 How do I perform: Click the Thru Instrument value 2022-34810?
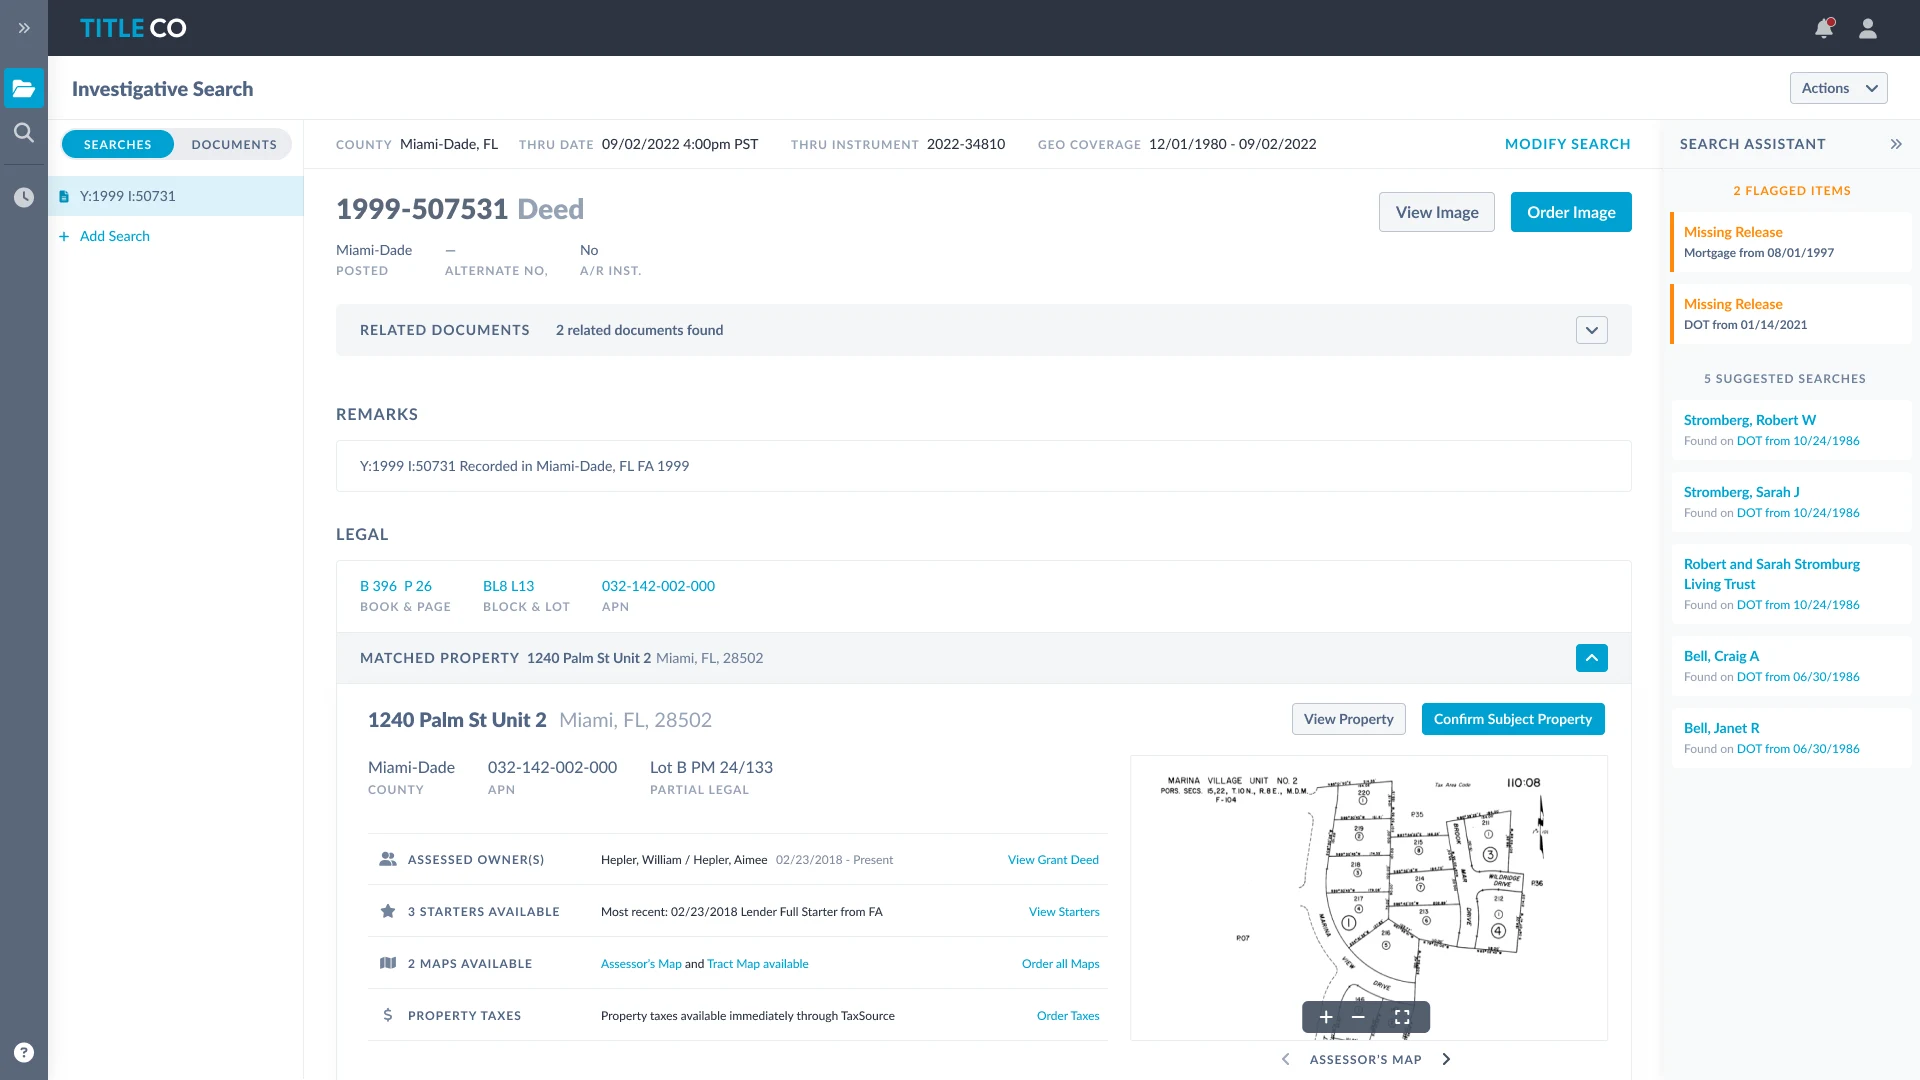click(x=966, y=144)
